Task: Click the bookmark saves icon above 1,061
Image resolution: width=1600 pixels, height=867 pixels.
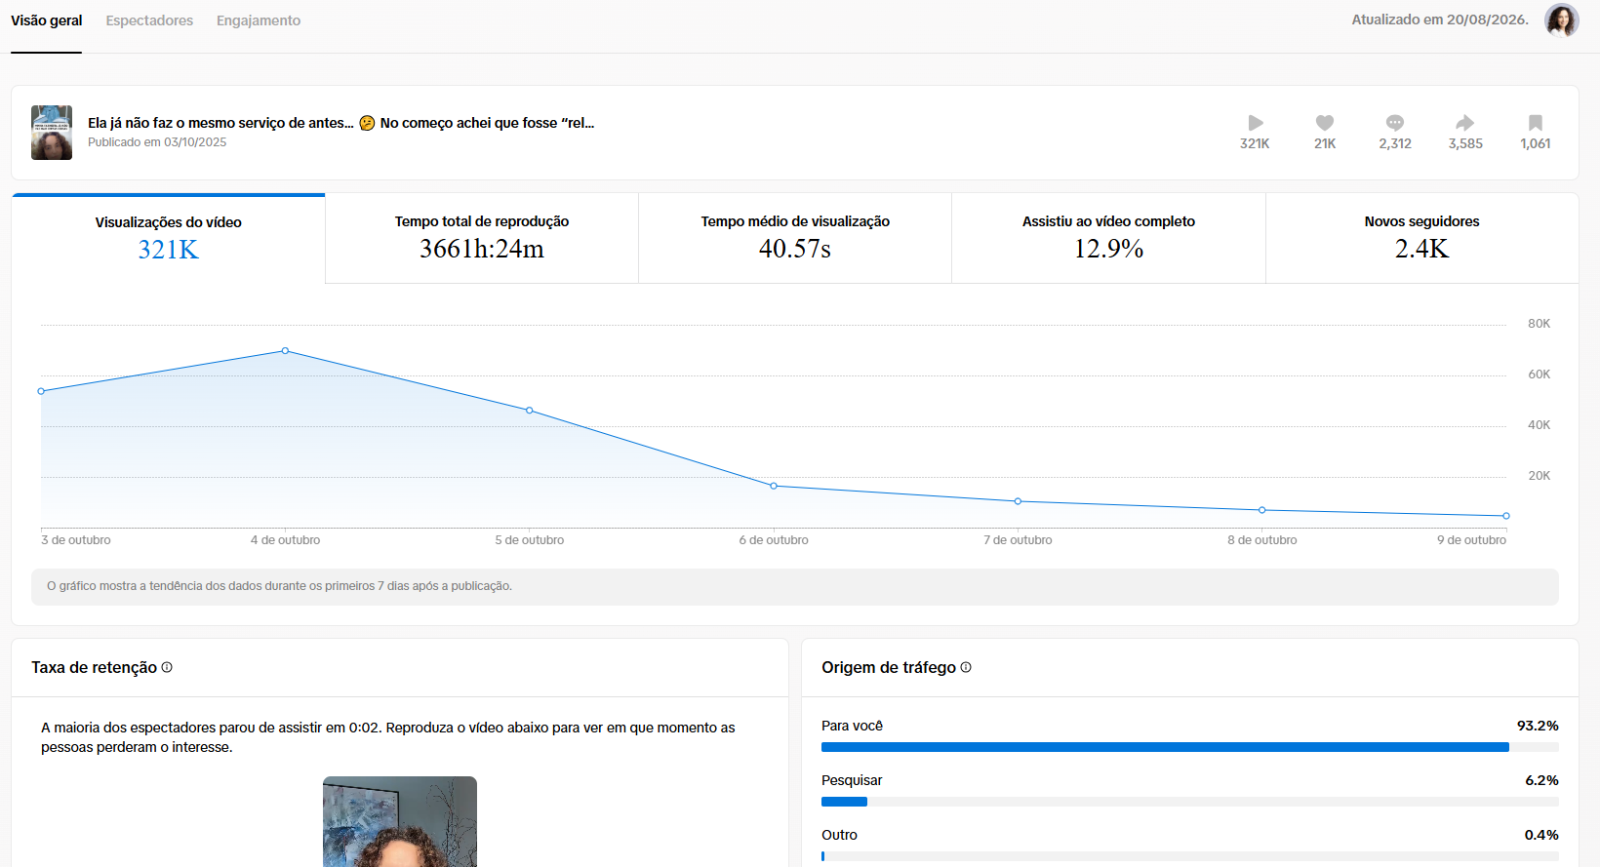Action: pos(1536,123)
